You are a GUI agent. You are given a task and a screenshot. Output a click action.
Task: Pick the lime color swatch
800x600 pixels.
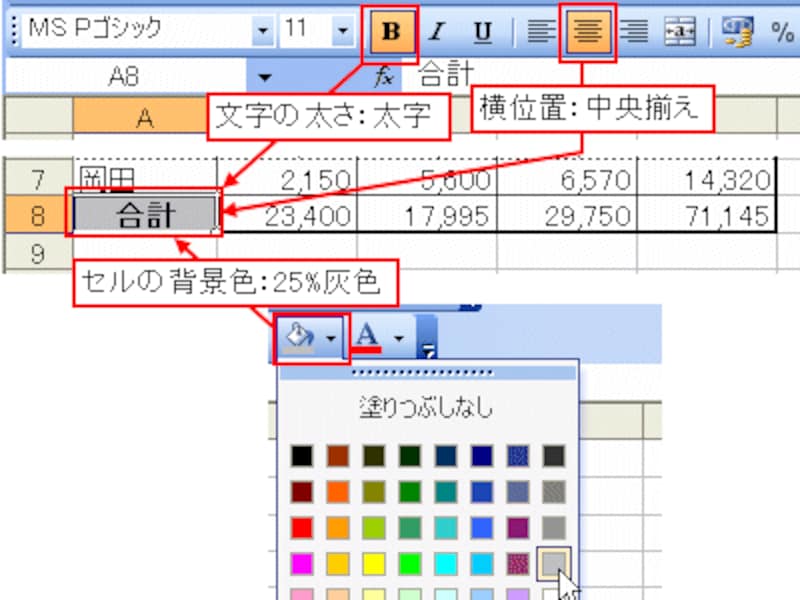pos(373,528)
